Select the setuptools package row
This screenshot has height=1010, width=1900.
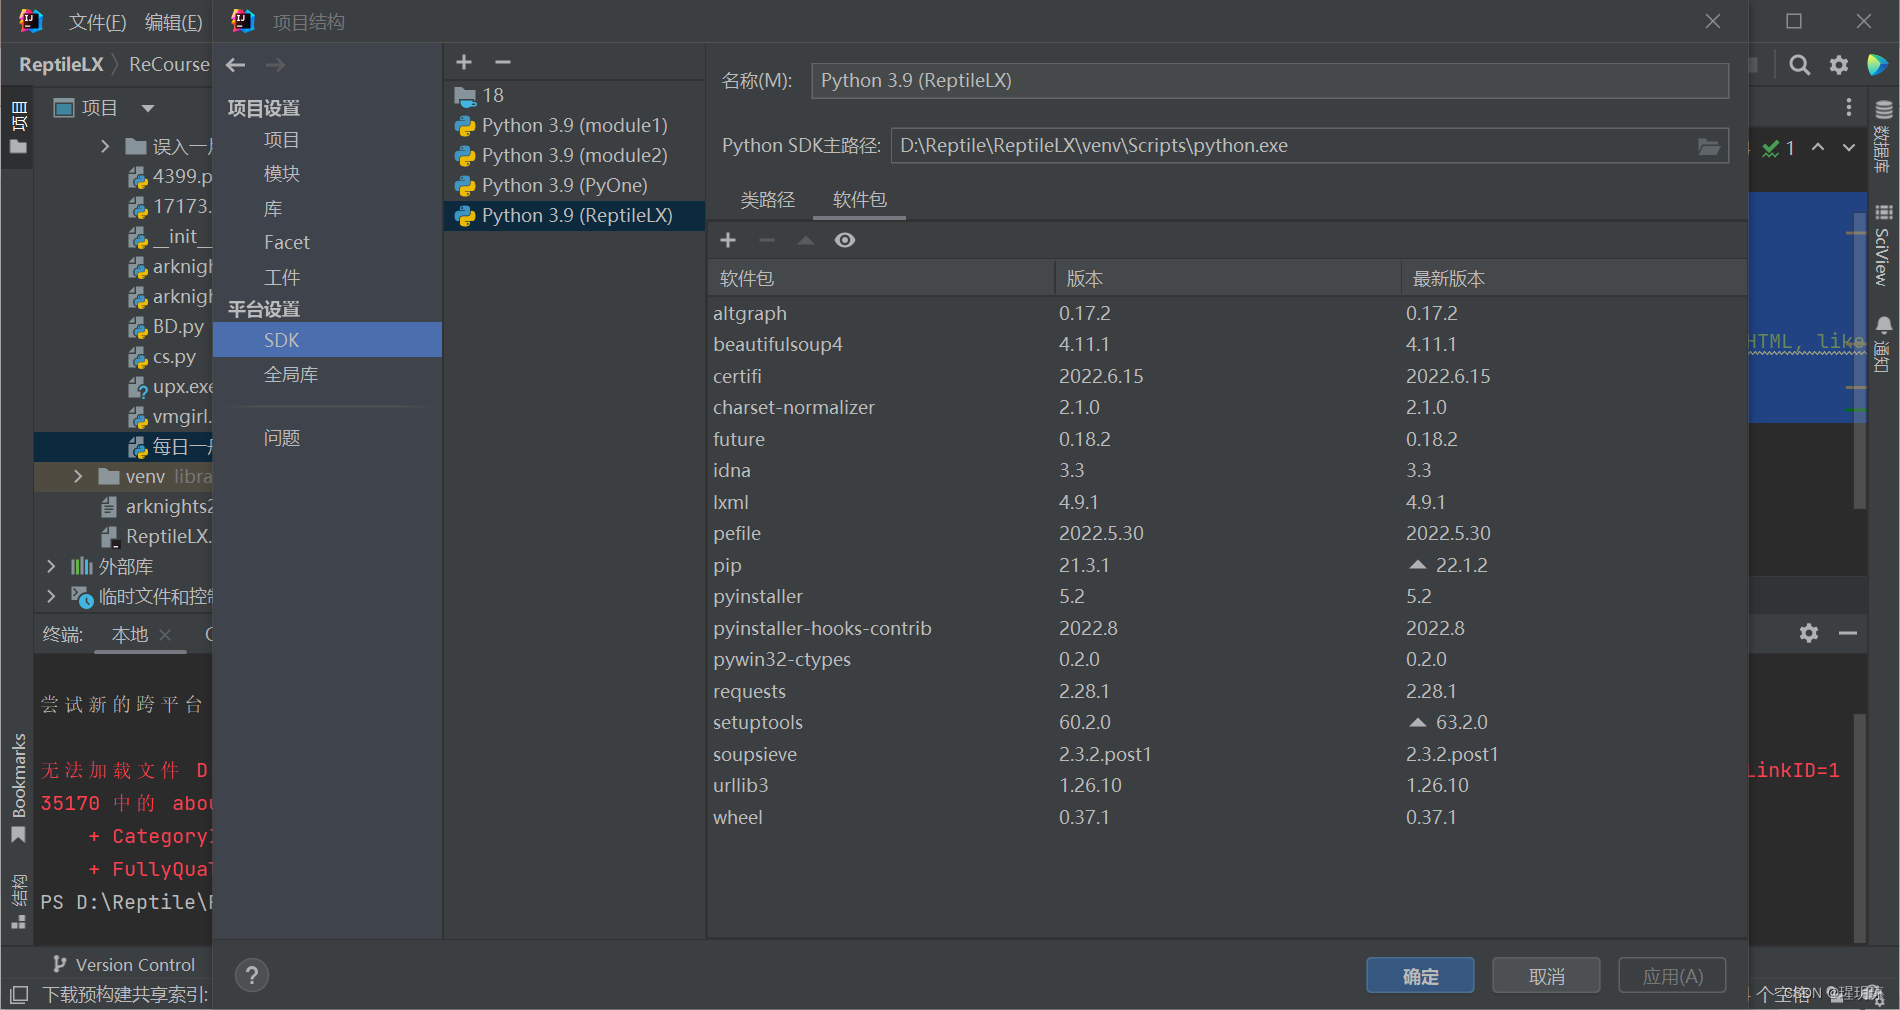(x=1227, y=722)
